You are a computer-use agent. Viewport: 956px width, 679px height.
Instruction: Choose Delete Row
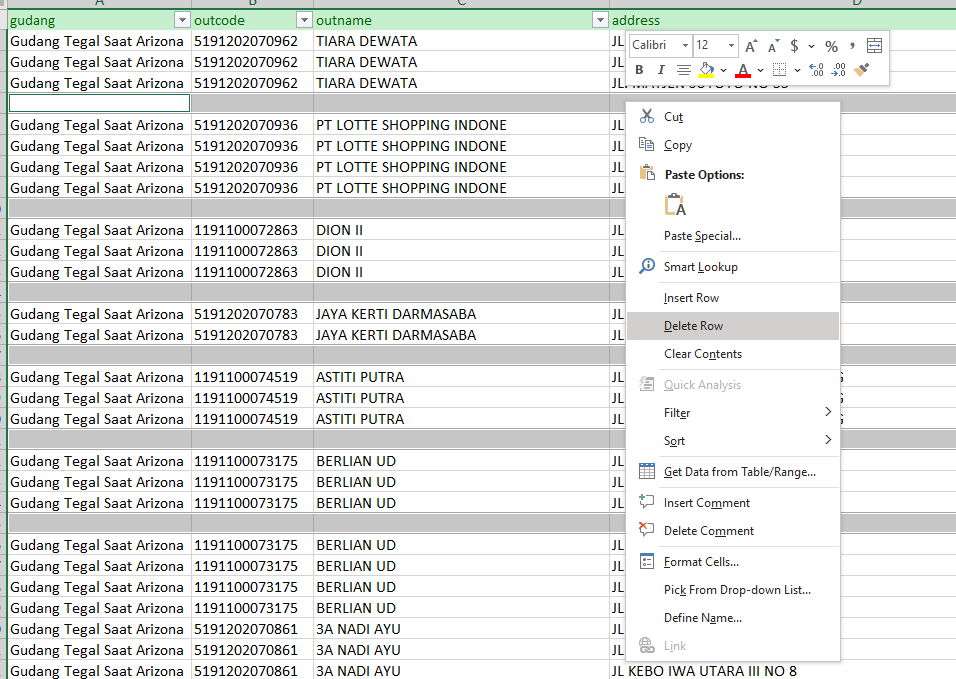point(733,326)
